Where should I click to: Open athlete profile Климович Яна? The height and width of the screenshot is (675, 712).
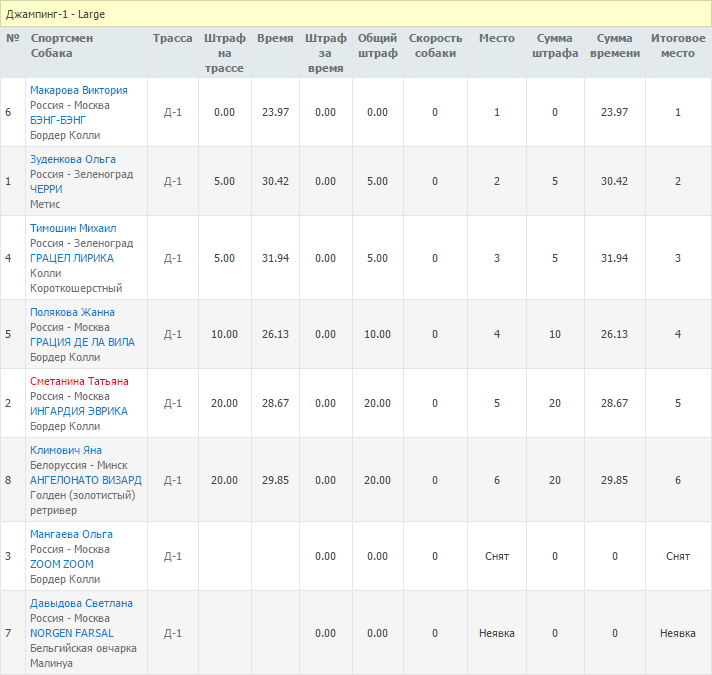[67, 450]
